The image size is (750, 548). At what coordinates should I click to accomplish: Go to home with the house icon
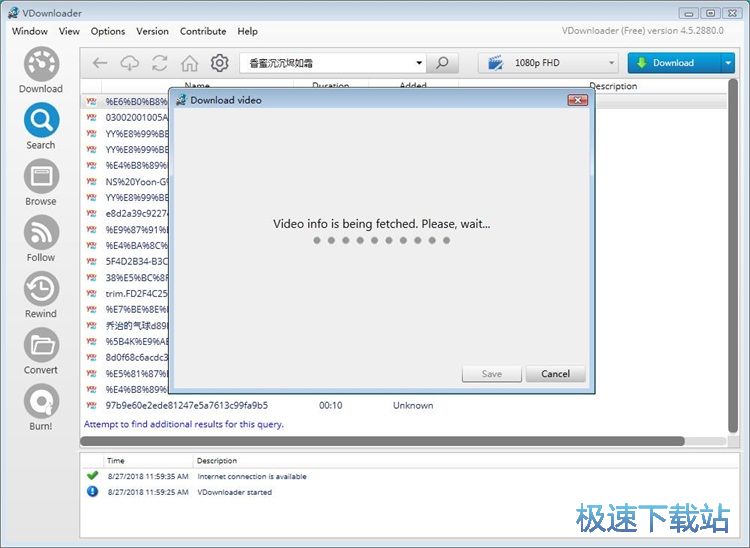(x=189, y=63)
